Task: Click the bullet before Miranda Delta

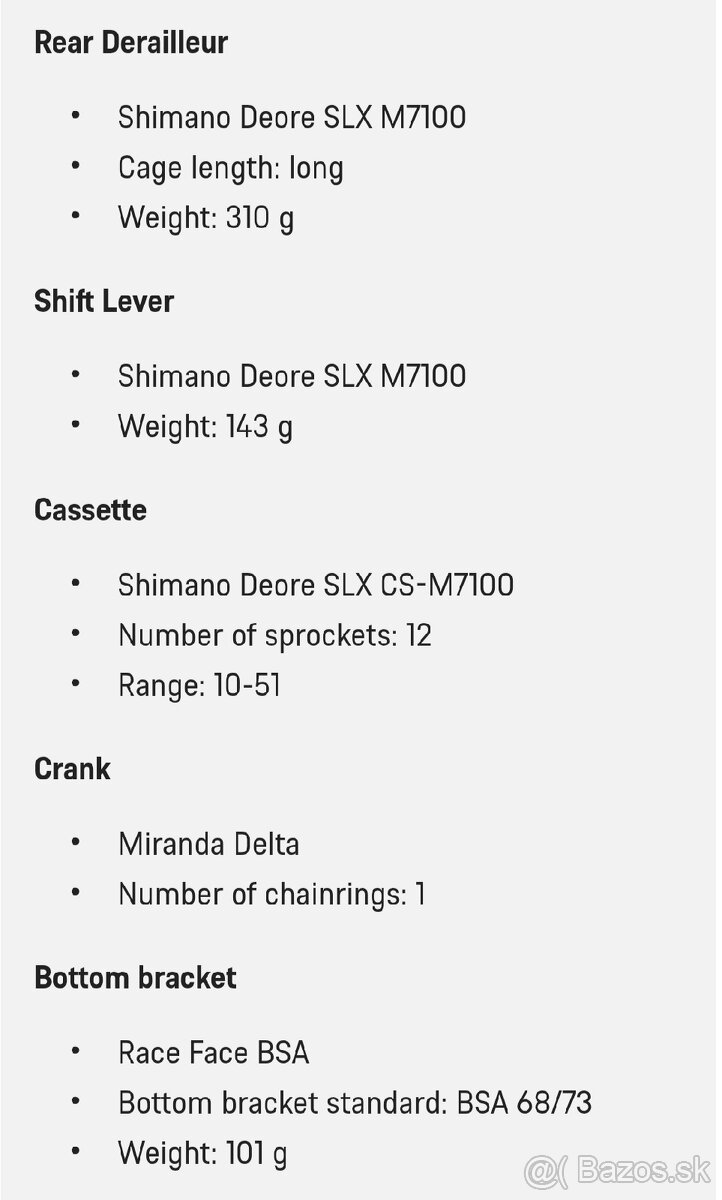Action: point(75,843)
